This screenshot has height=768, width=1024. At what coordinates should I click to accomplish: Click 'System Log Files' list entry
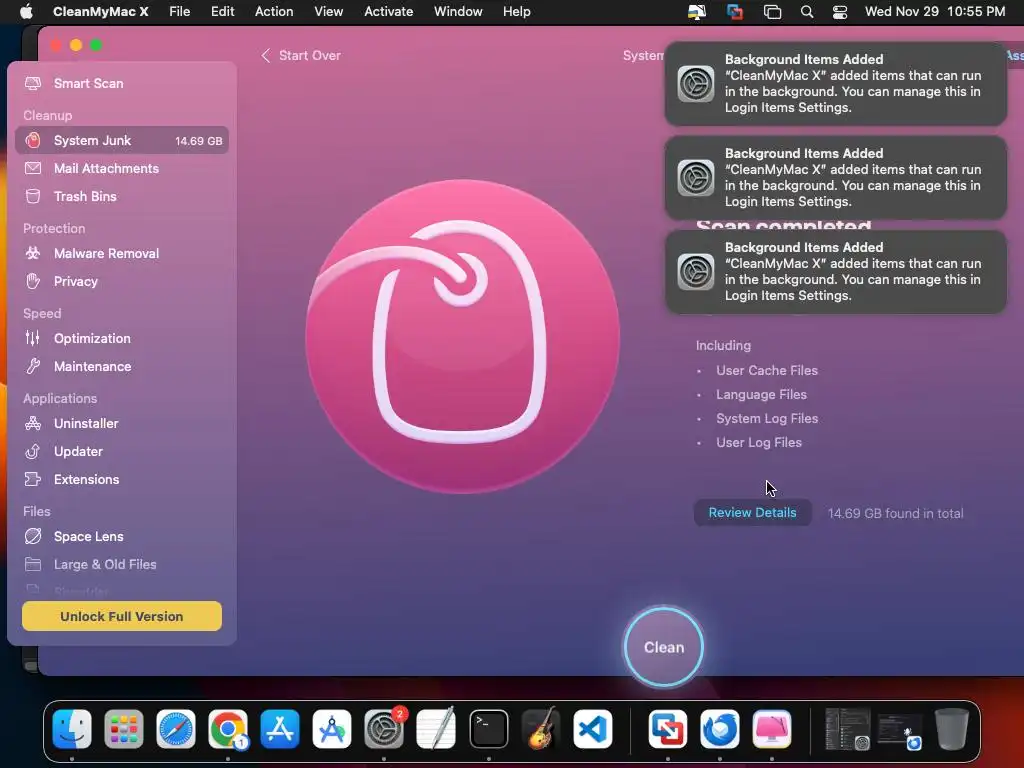coord(767,419)
